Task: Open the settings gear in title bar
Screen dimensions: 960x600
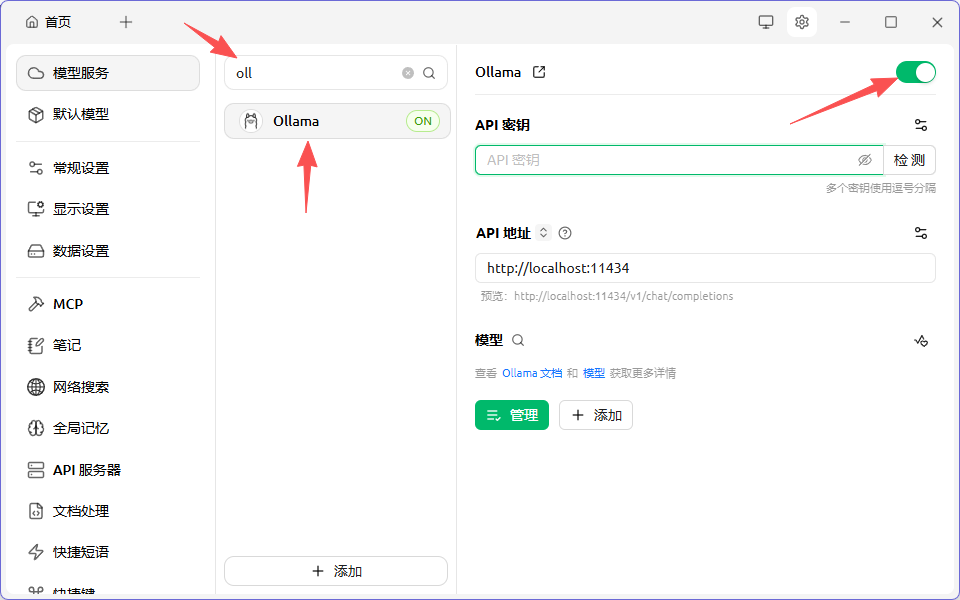Action: 801,22
